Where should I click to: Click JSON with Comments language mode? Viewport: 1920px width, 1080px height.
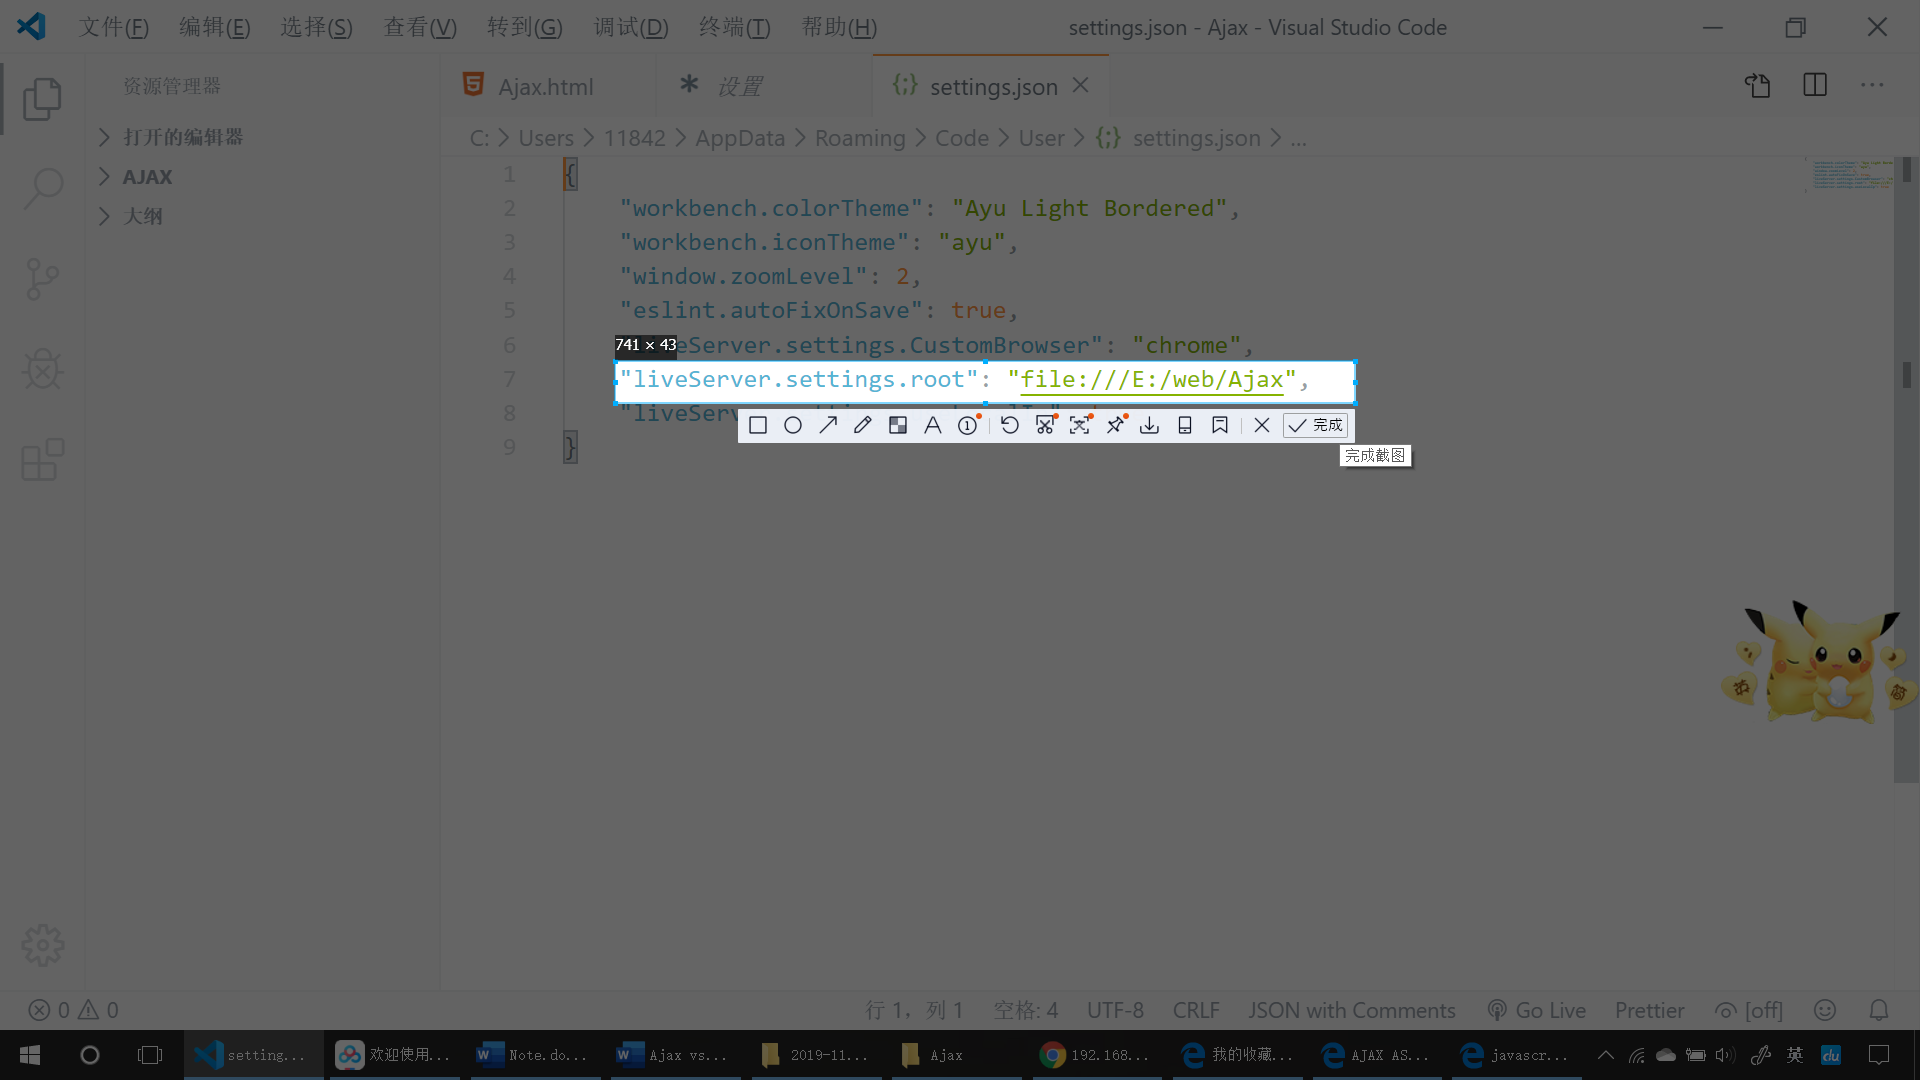[x=1351, y=1010]
